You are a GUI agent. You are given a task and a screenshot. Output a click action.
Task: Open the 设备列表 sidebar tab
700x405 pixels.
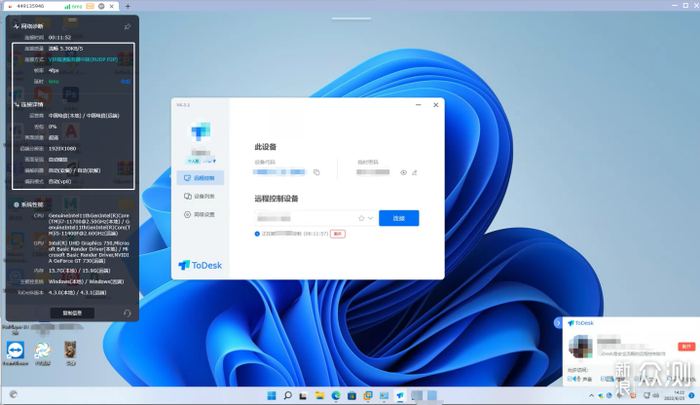200,196
